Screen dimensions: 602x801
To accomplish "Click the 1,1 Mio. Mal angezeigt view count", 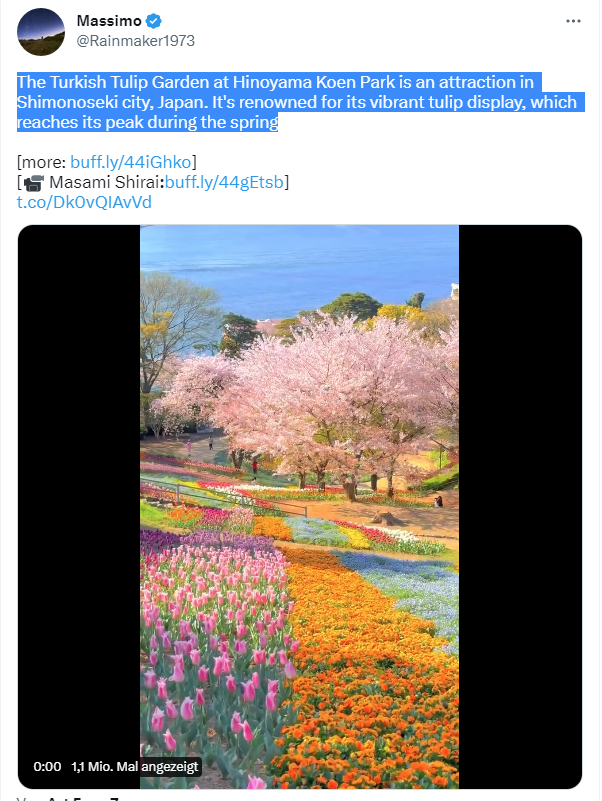I will [x=134, y=766].
